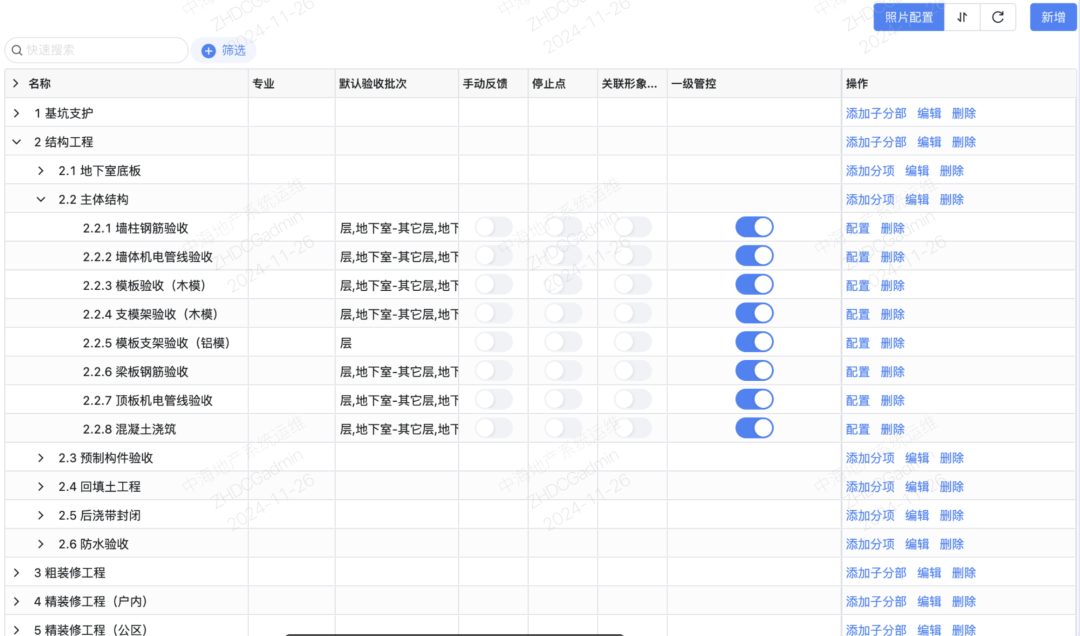The image size is (1080, 636).
Task: Collapse the 2 结构工程 node
Action: (16, 141)
